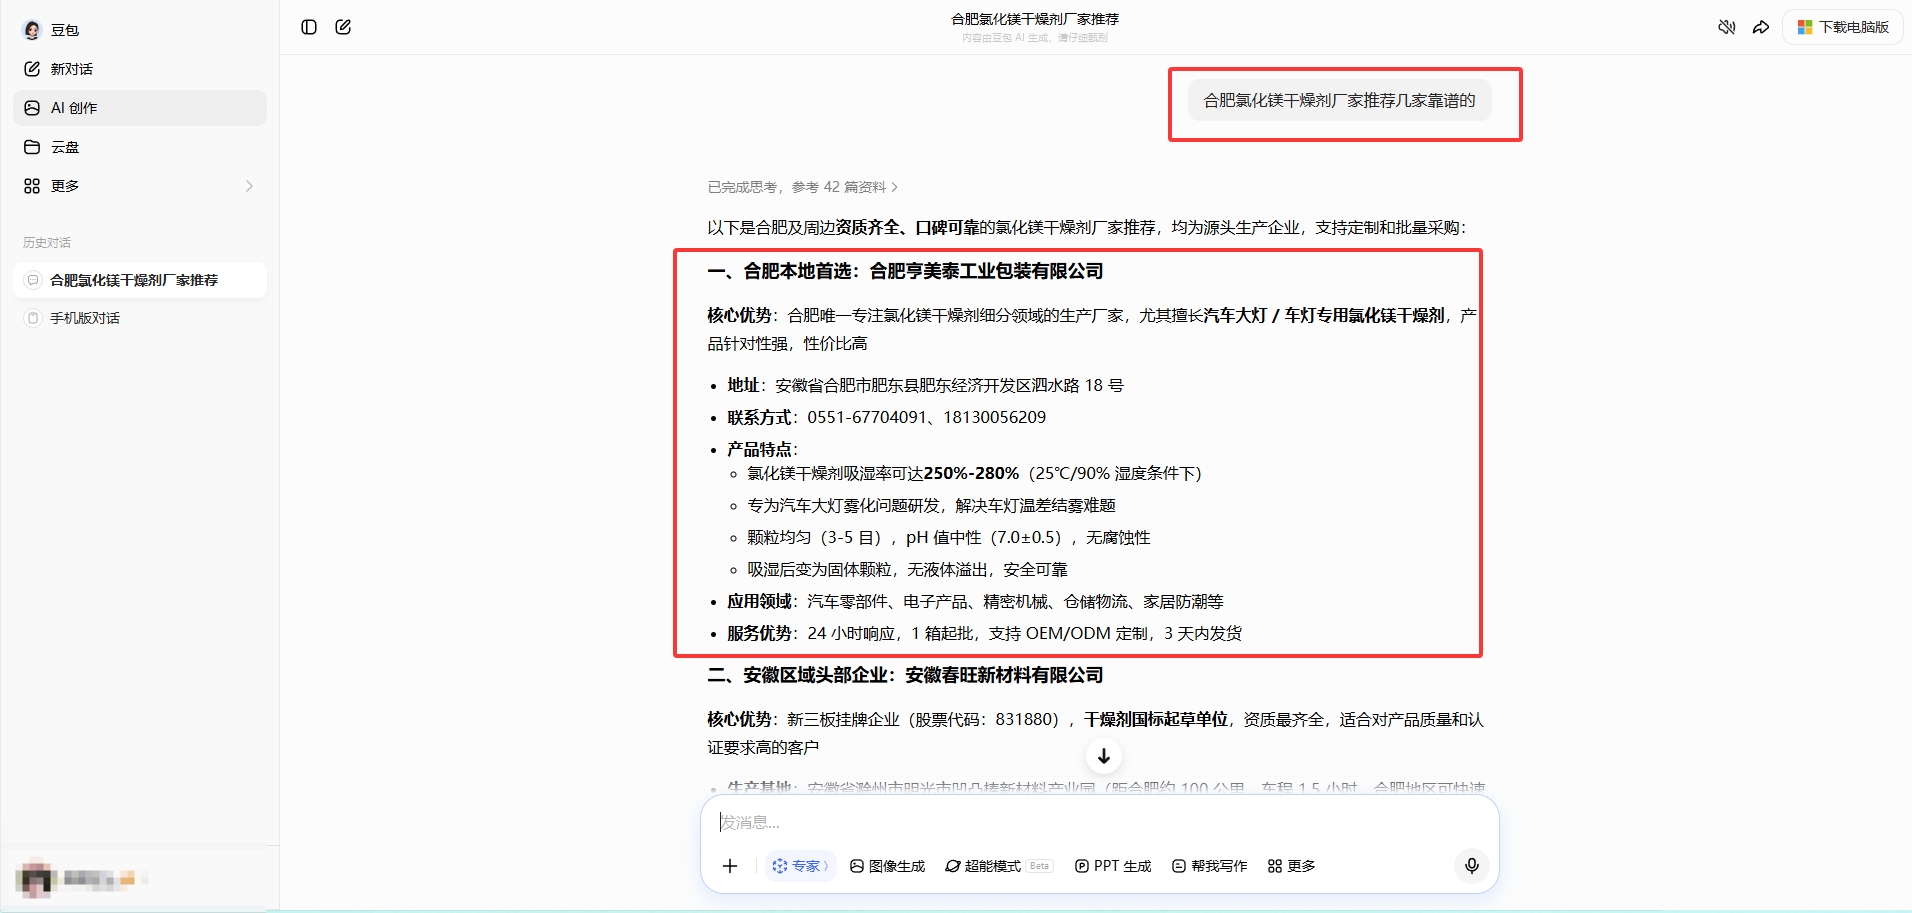Expand 已完成思考，参考 42 篇资料

[x=803, y=187]
